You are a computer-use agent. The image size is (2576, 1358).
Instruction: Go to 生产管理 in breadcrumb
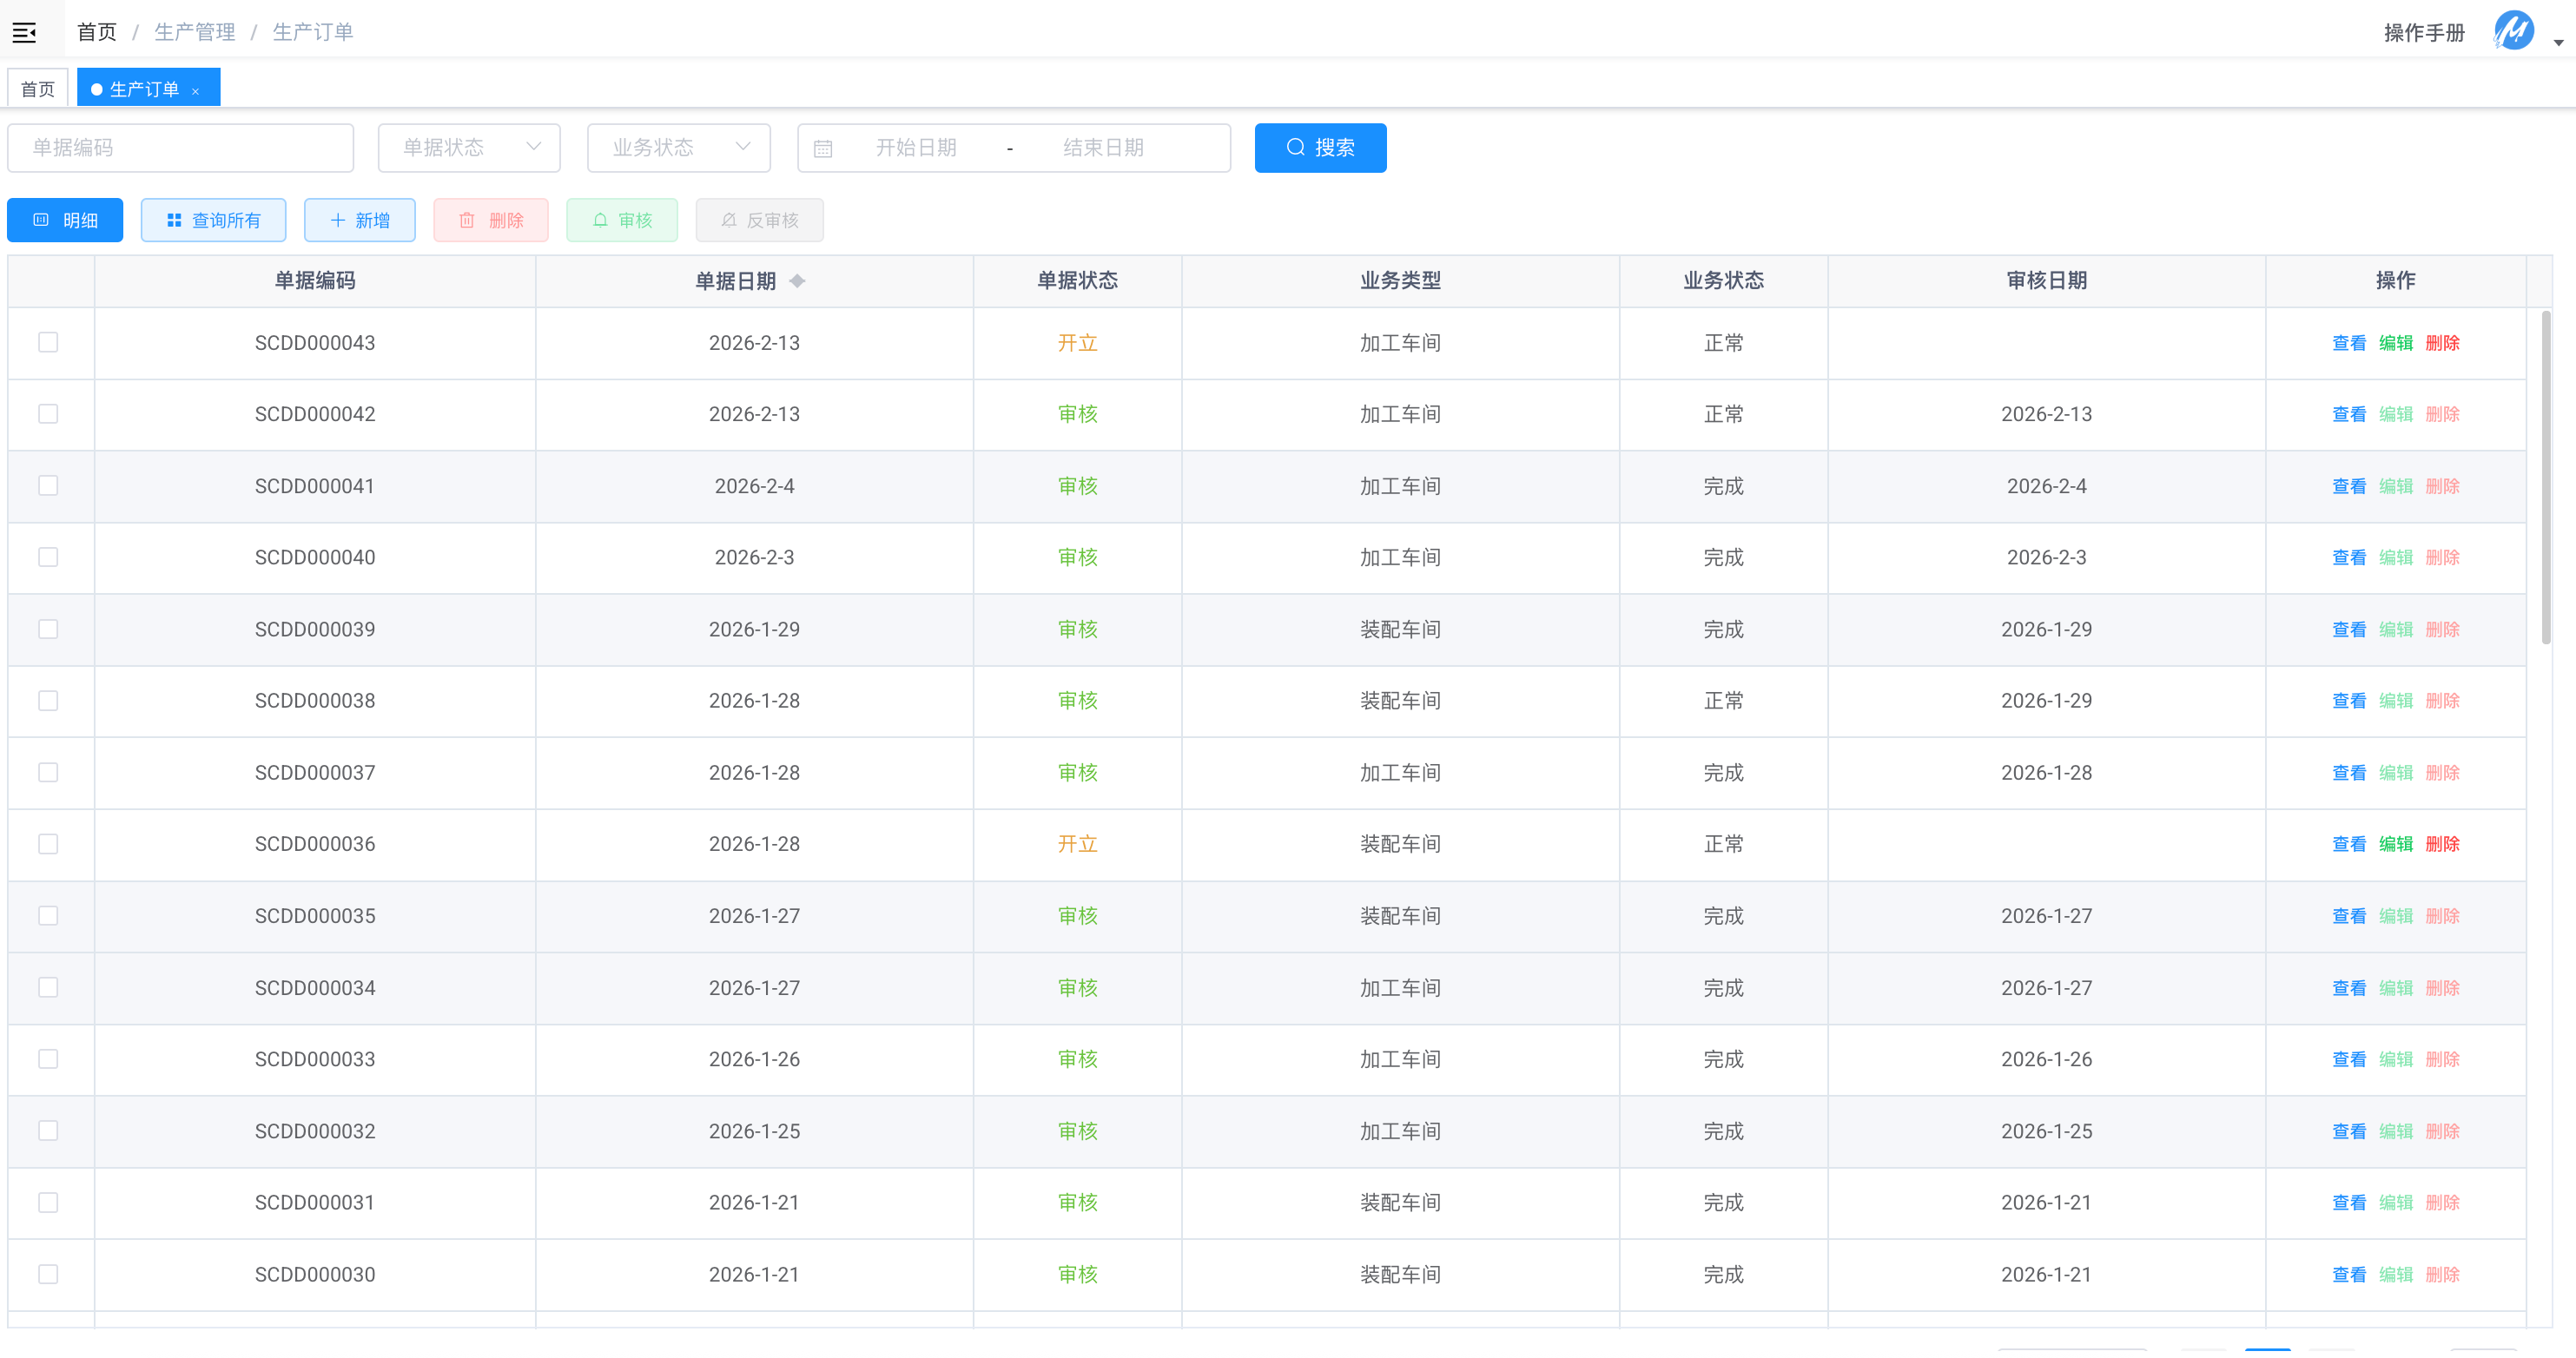[194, 32]
